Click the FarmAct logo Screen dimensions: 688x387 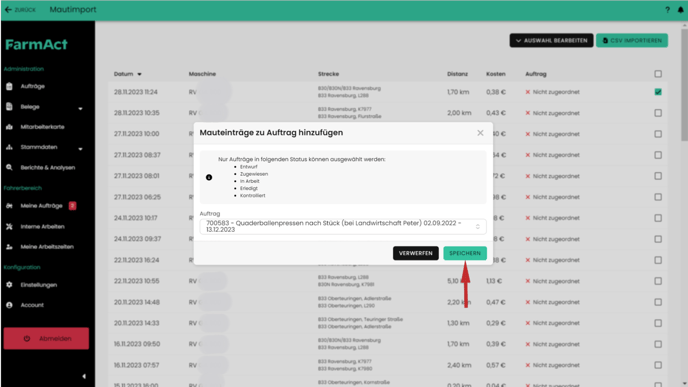(x=36, y=44)
